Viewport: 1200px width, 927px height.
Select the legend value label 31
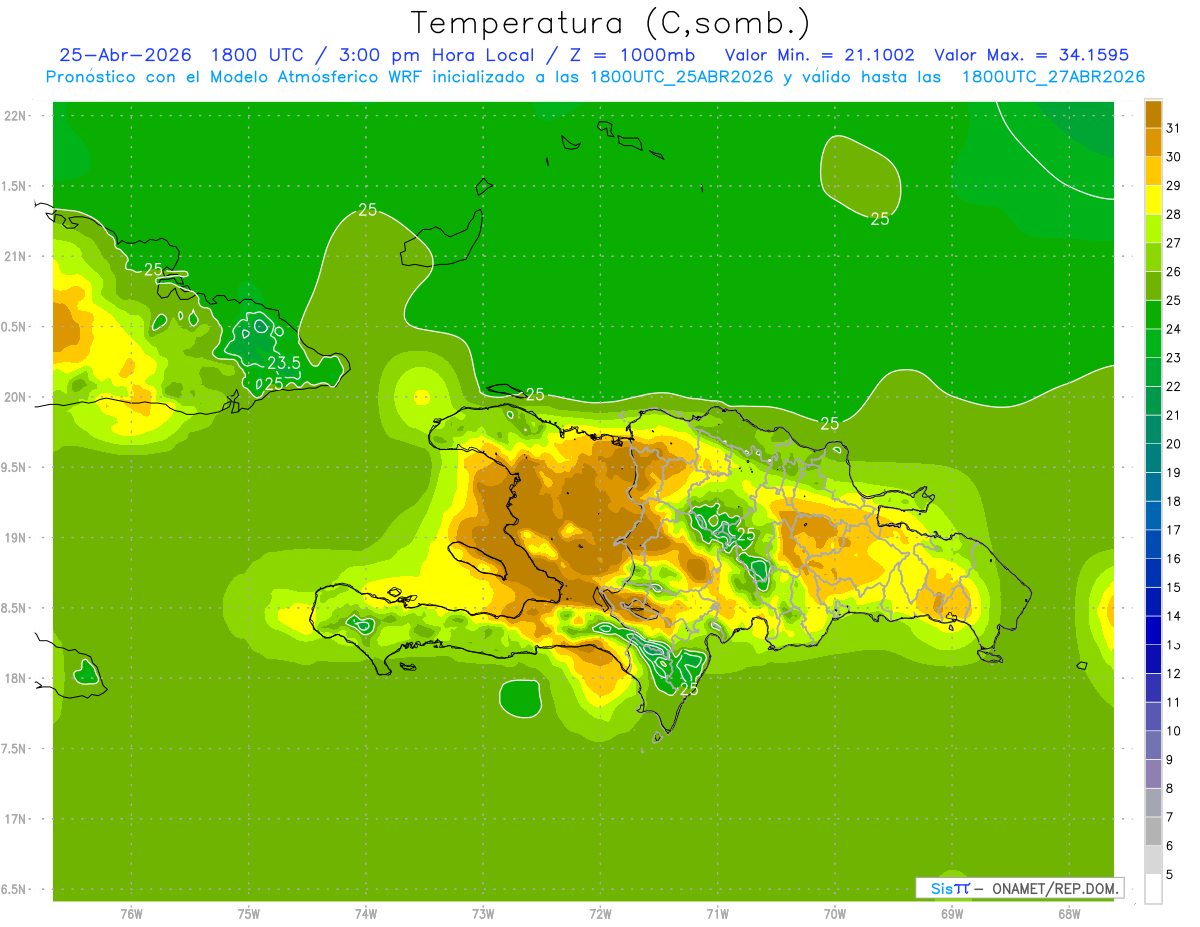pos(1173,128)
